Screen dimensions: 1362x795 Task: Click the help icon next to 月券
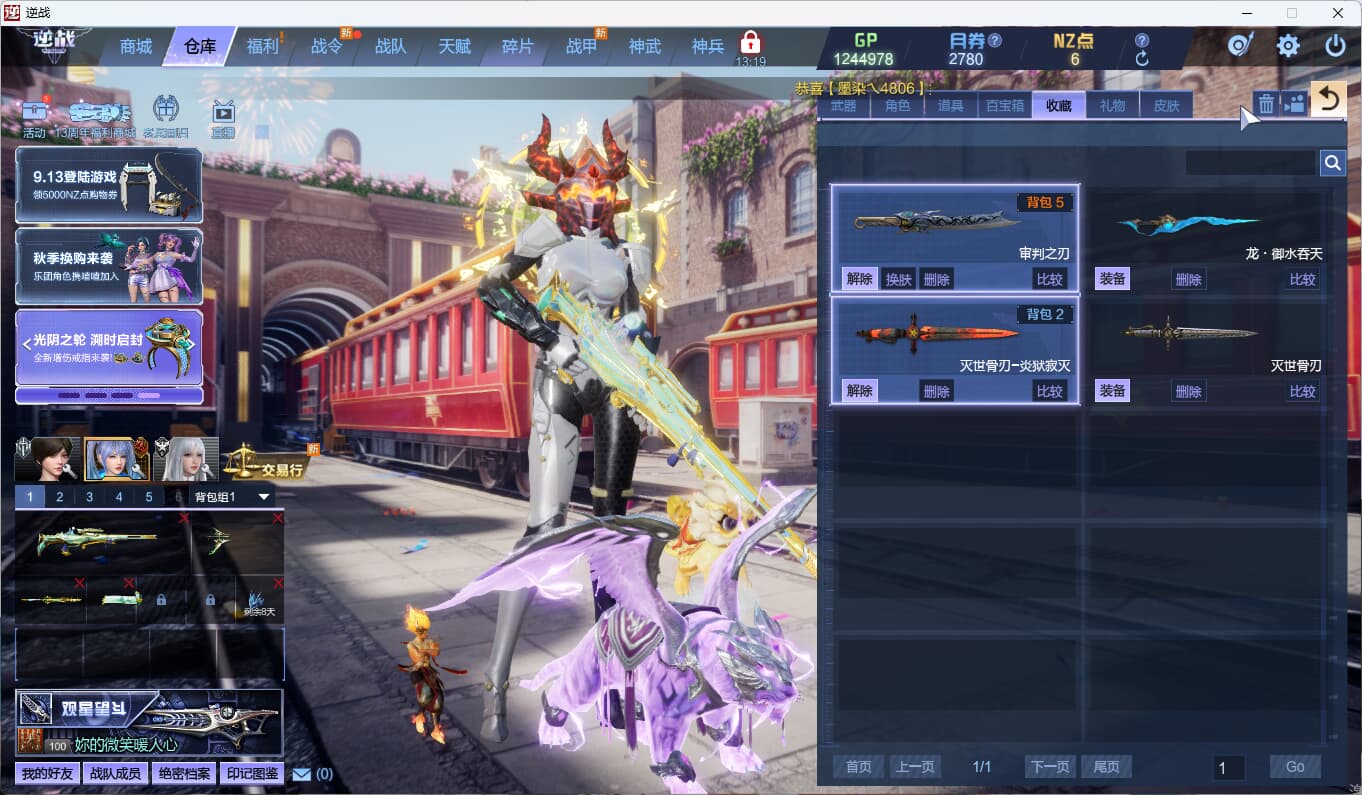(x=994, y=41)
